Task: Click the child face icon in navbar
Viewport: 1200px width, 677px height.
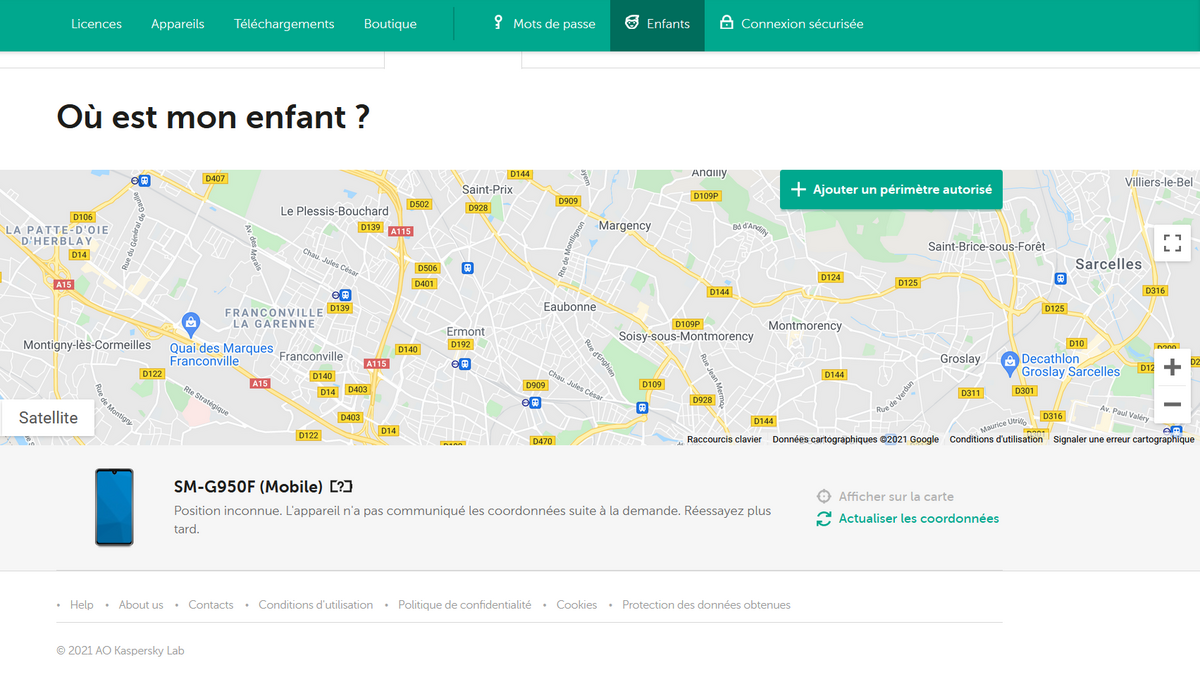Action: [631, 23]
